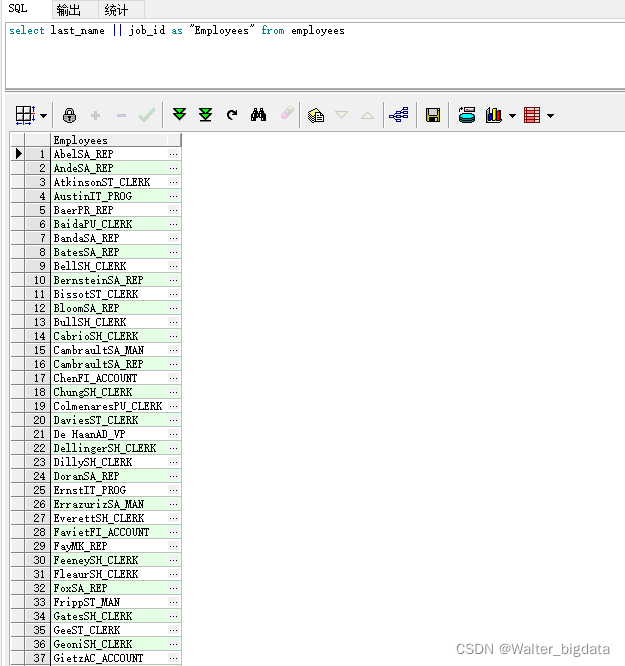This screenshot has width=625, height=666.
Task: Switch to the SQL tab
Action: tap(18, 8)
